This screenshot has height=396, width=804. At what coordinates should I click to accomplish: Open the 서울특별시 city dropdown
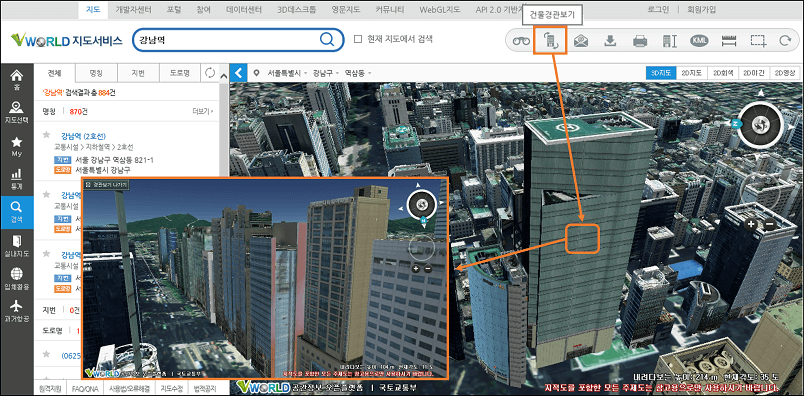pos(287,73)
